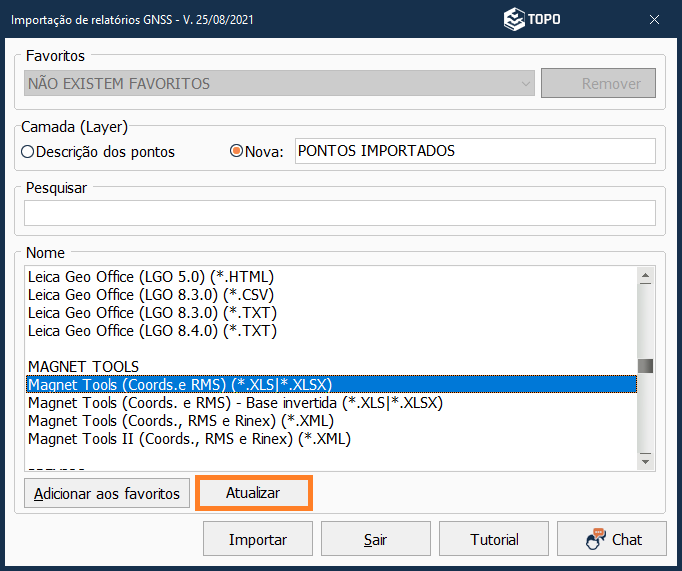Select the Descrição dos pontos radio option

28,152
